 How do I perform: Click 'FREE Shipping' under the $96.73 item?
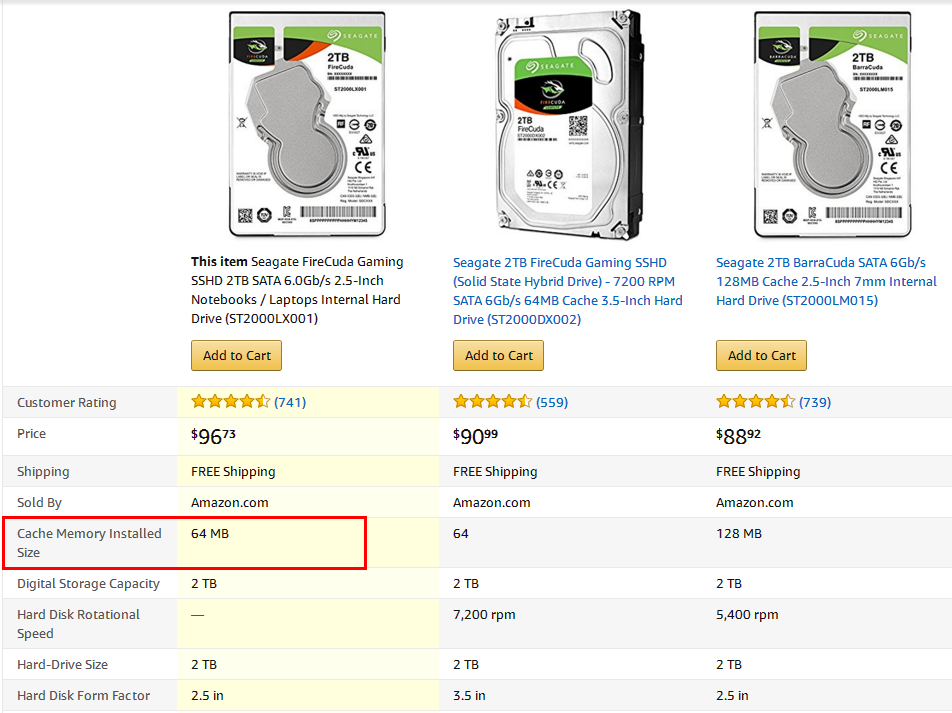click(x=233, y=472)
